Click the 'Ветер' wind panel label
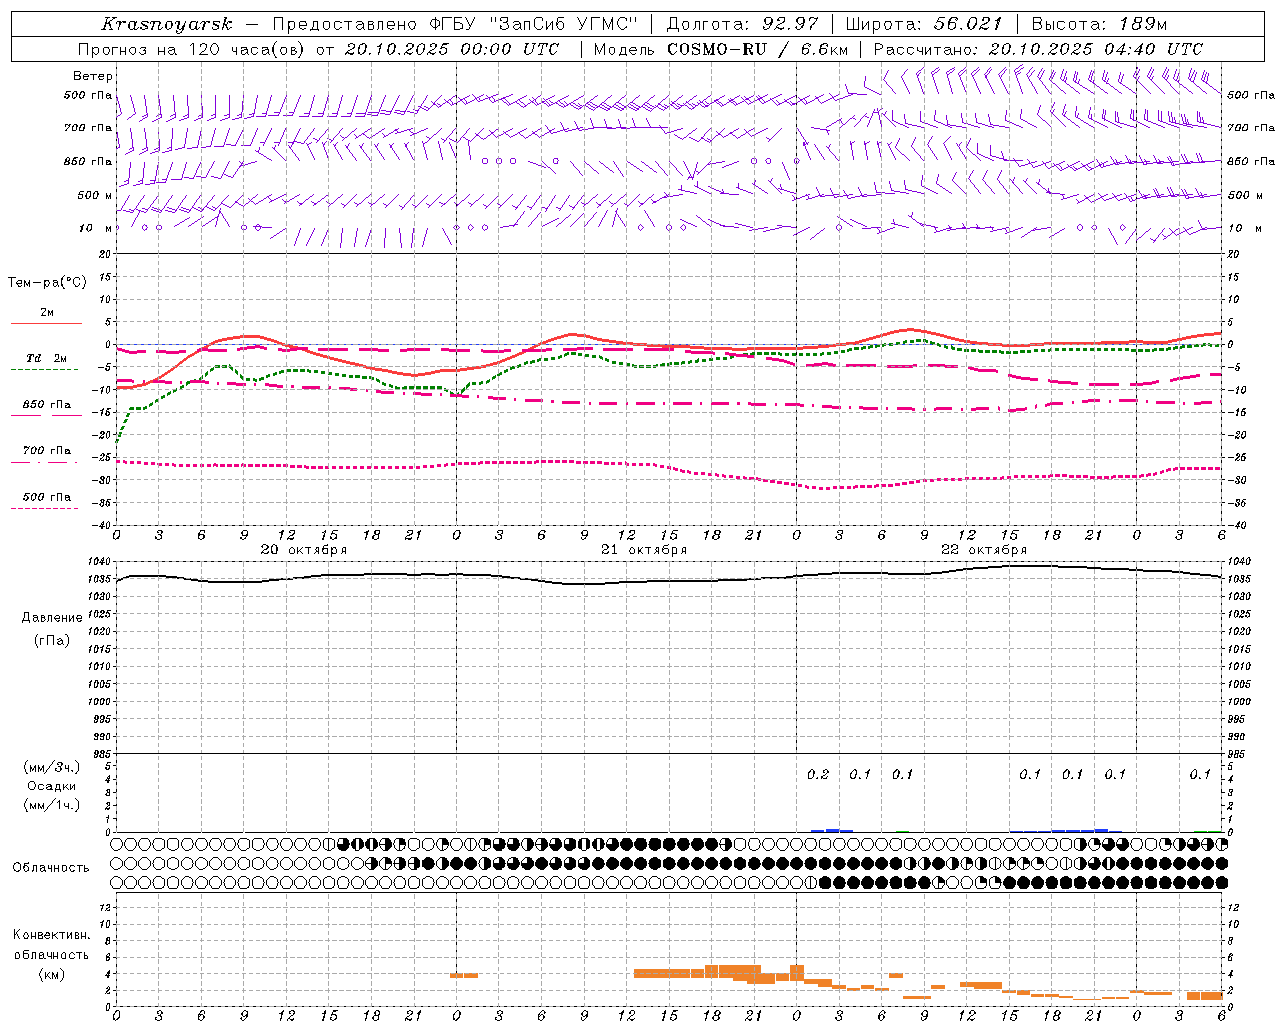Viewport: 1280px width, 1024px height. click(x=93, y=76)
